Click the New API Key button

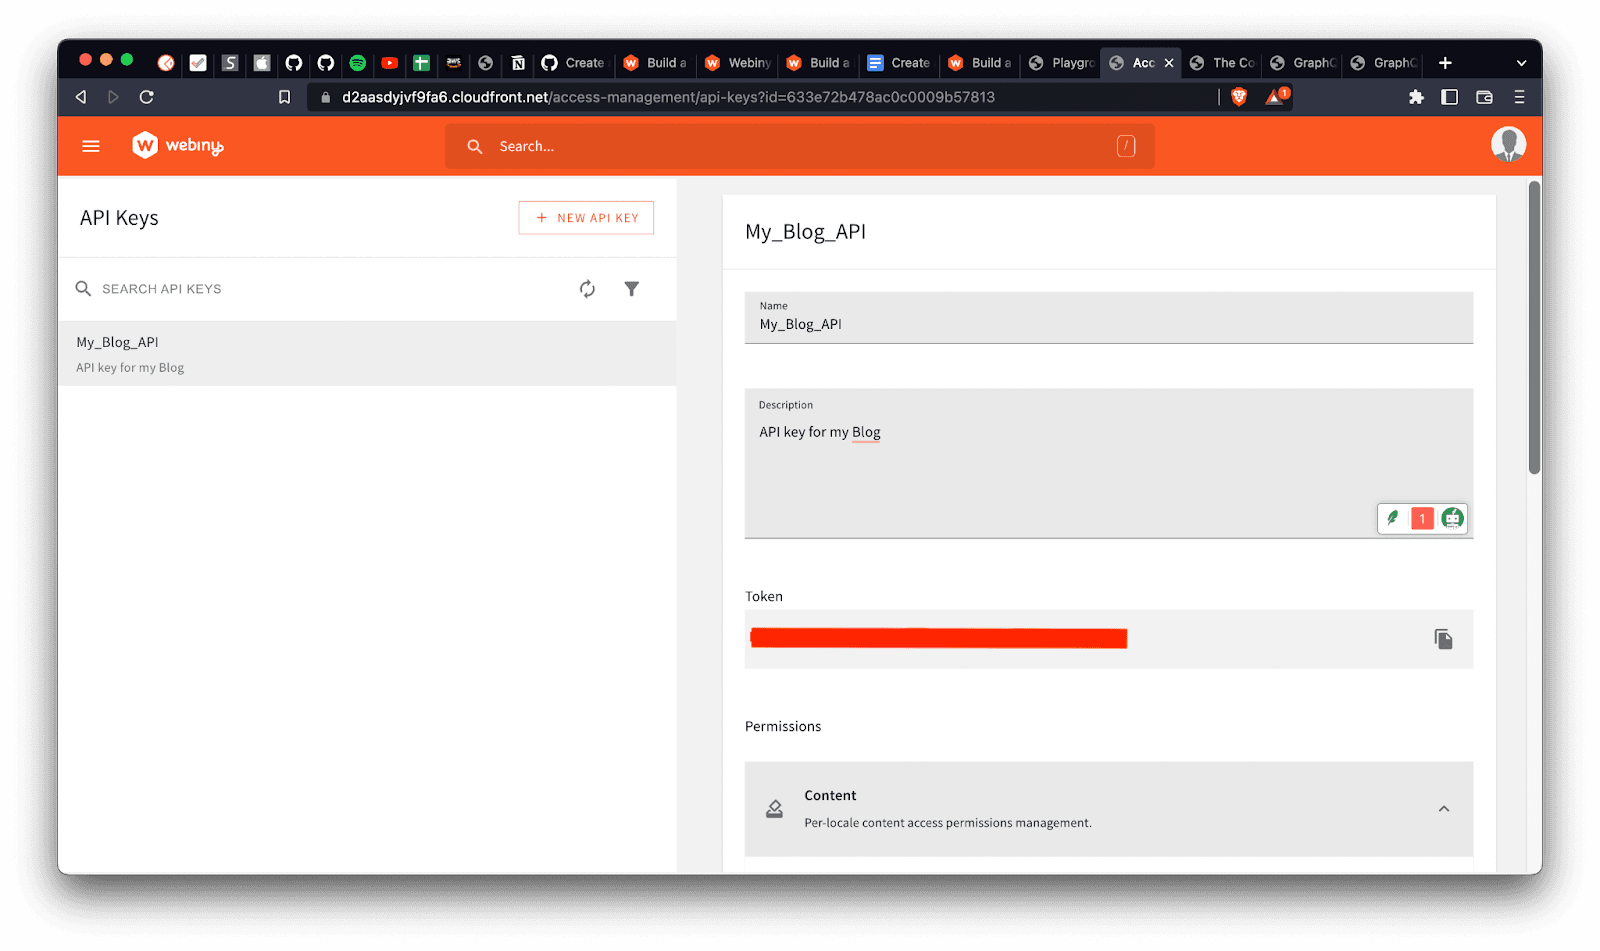[586, 218]
